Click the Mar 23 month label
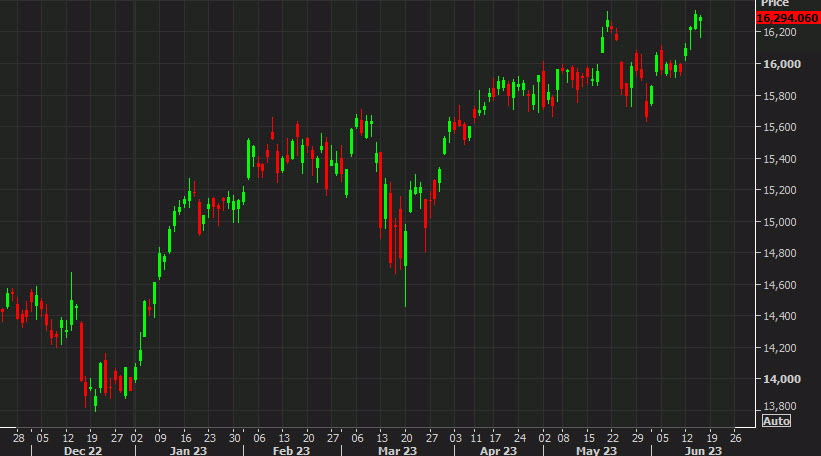821x456 pixels. pos(397,451)
